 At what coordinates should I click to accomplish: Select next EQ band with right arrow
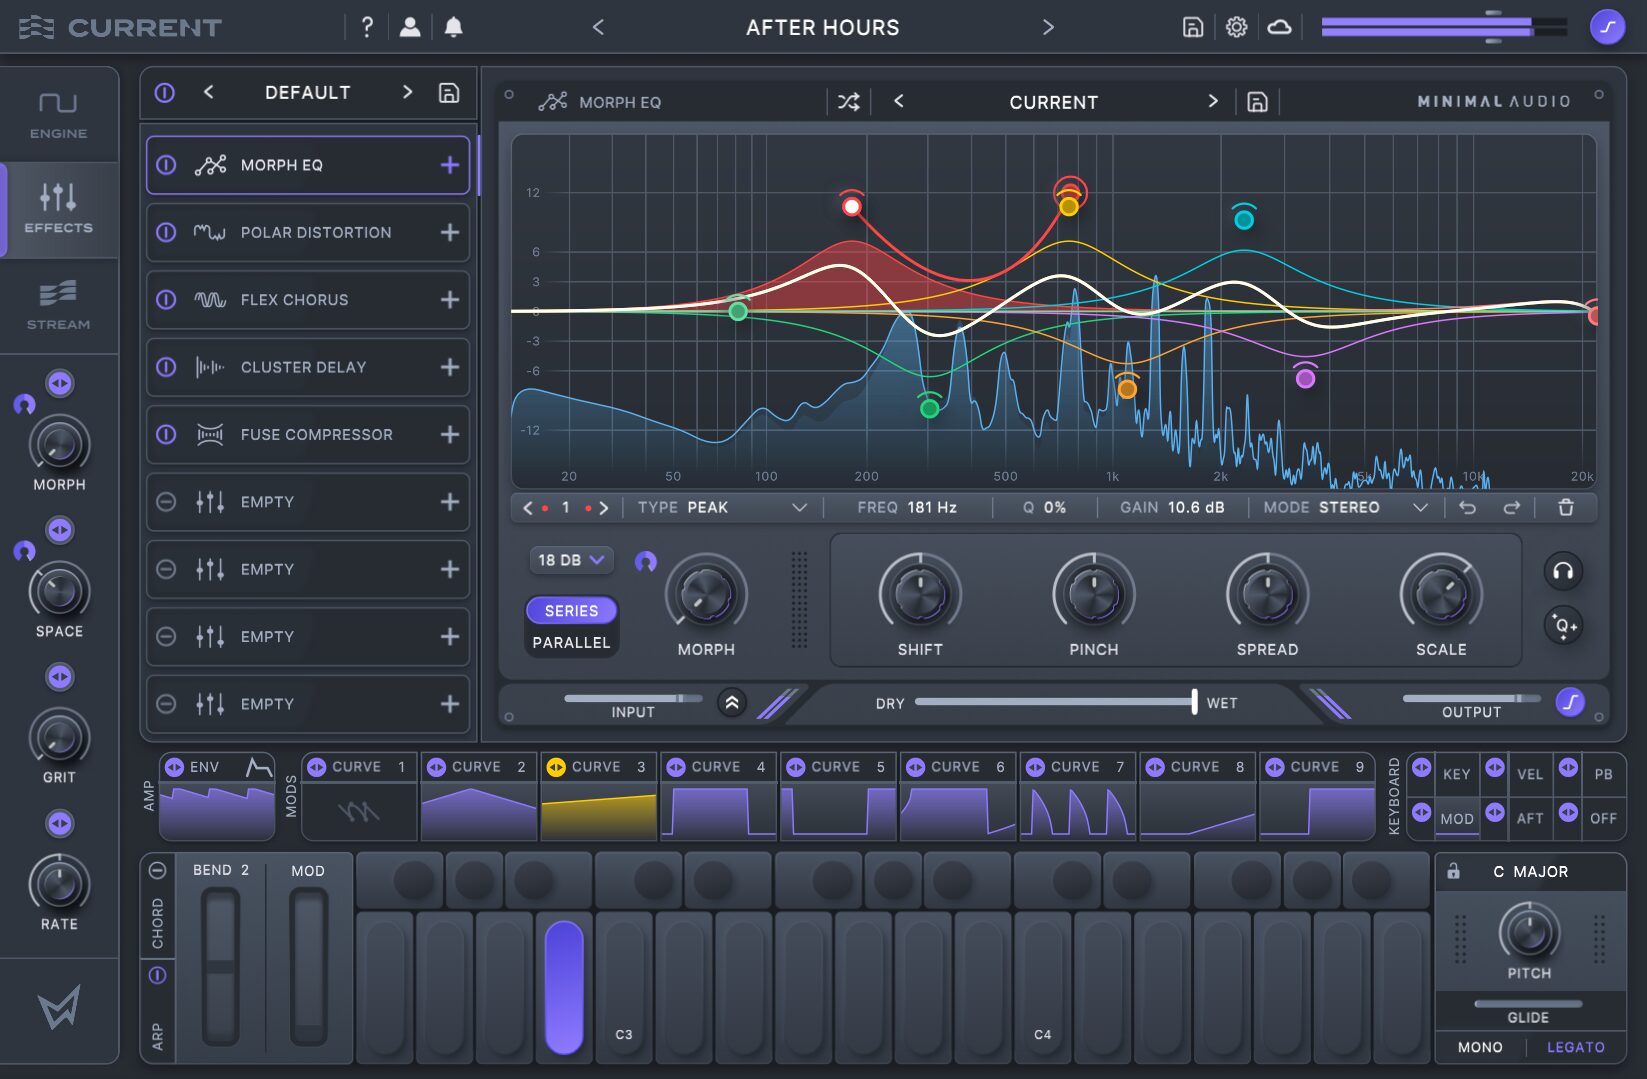pos(603,508)
